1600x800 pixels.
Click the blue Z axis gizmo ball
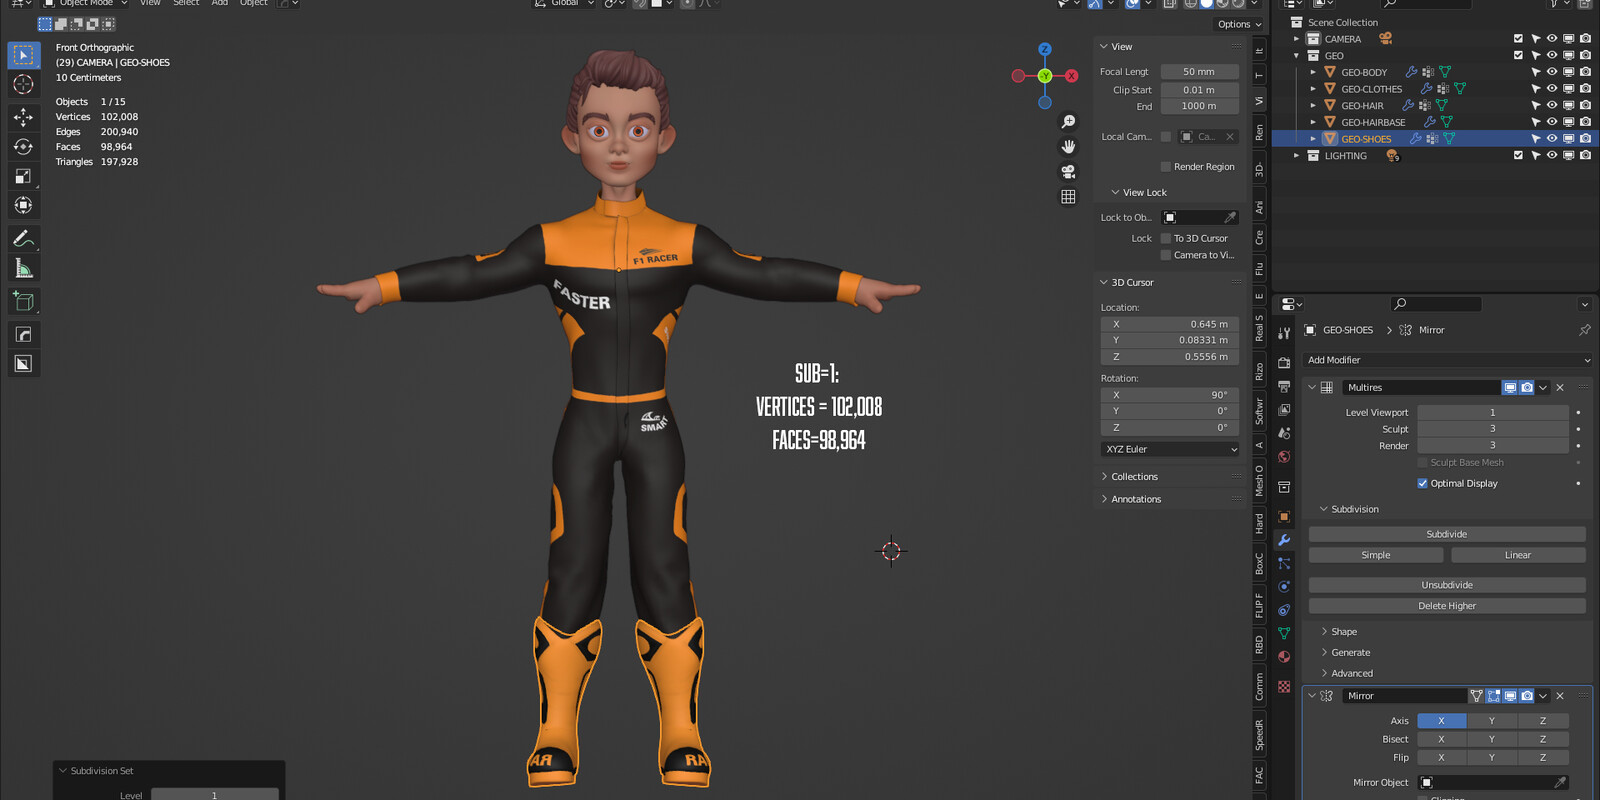click(x=1044, y=49)
